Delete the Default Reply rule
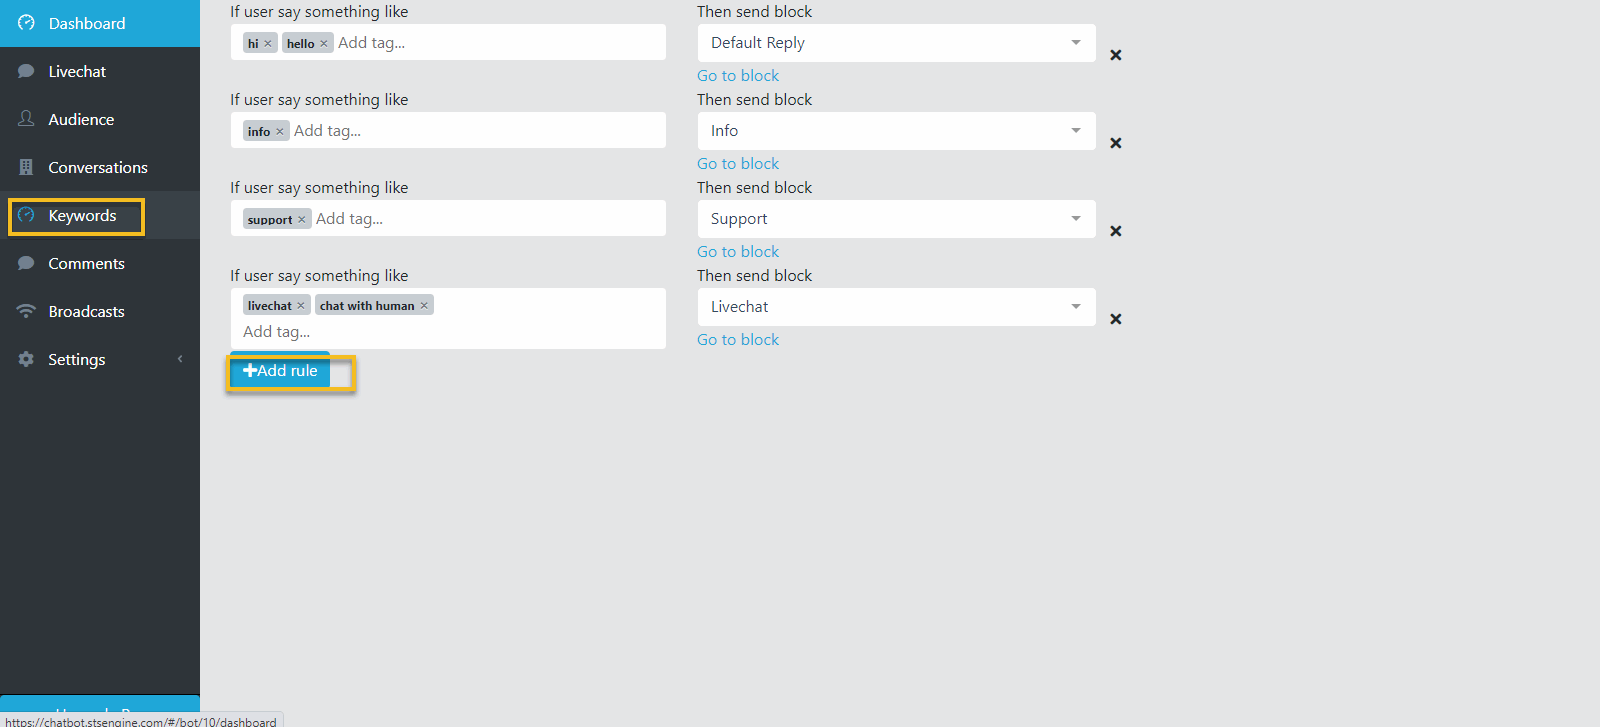 [x=1116, y=55]
